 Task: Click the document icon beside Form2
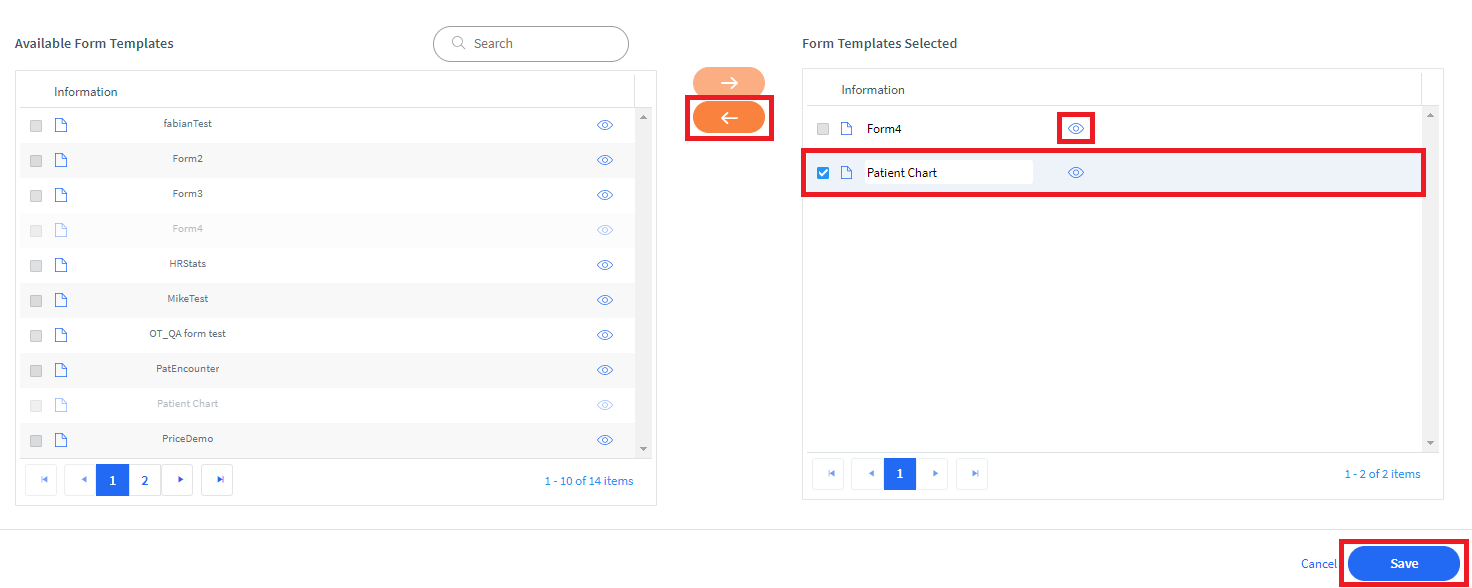[61, 160]
